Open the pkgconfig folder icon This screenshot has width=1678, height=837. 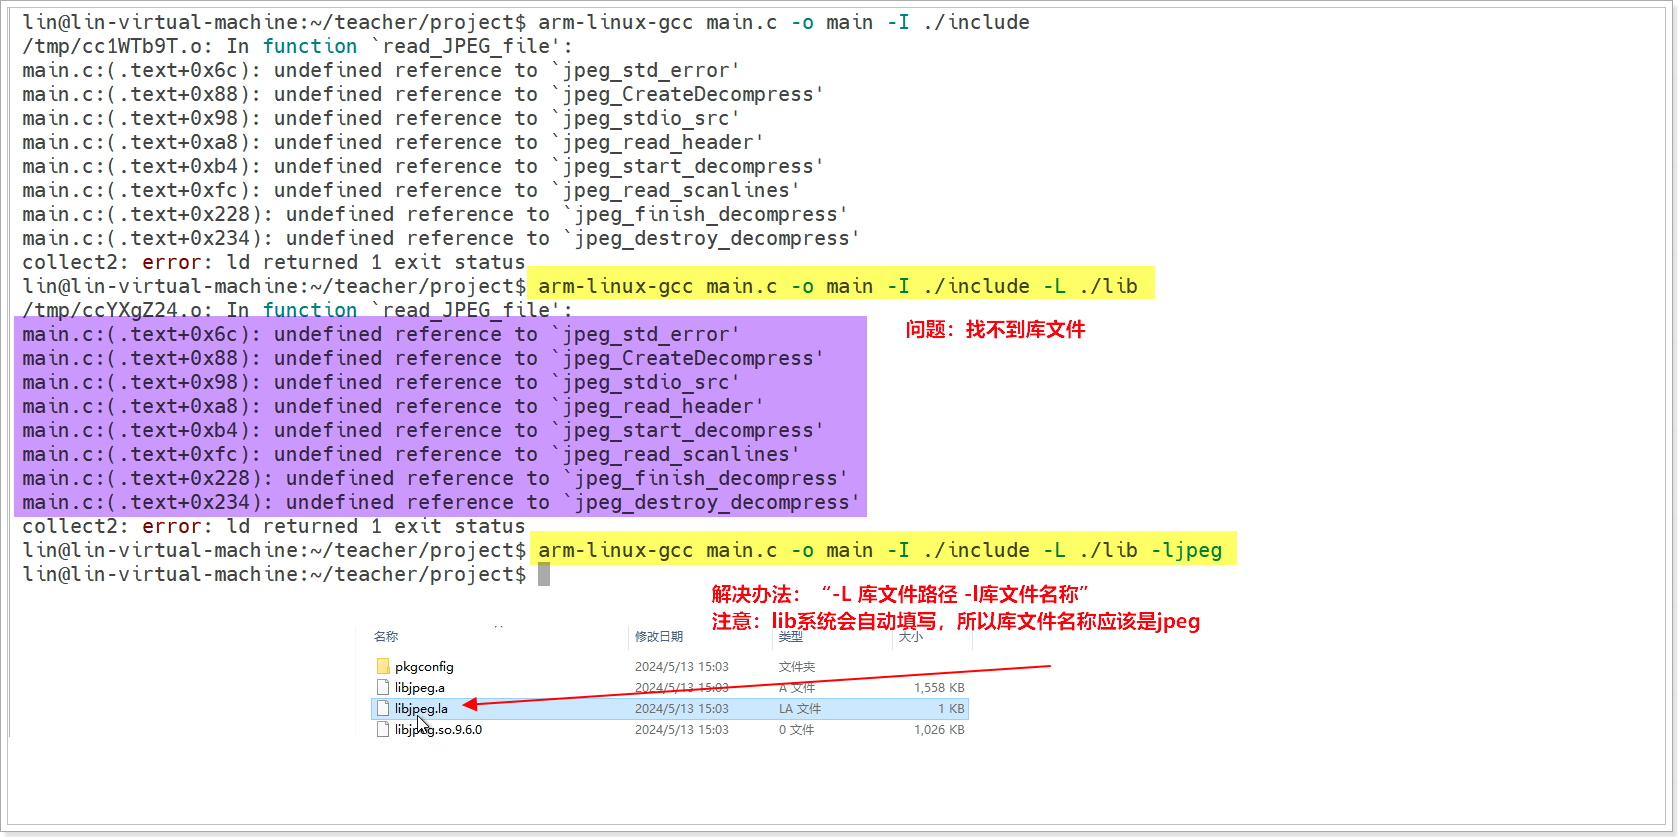point(383,666)
